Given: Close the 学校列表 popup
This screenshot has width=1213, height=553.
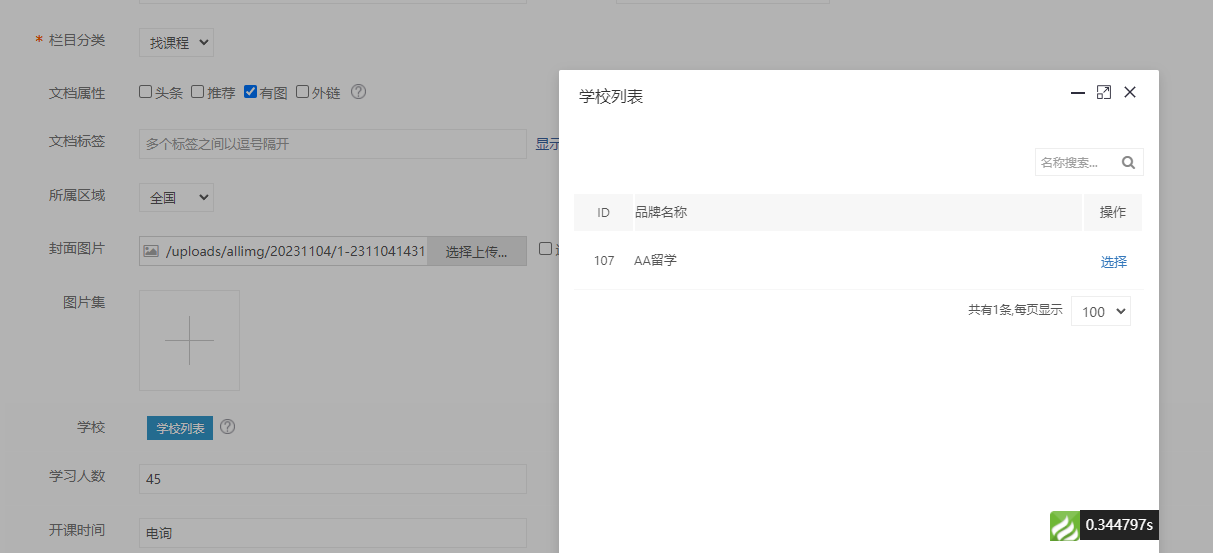Looking at the screenshot, I should pos(1130,92).
